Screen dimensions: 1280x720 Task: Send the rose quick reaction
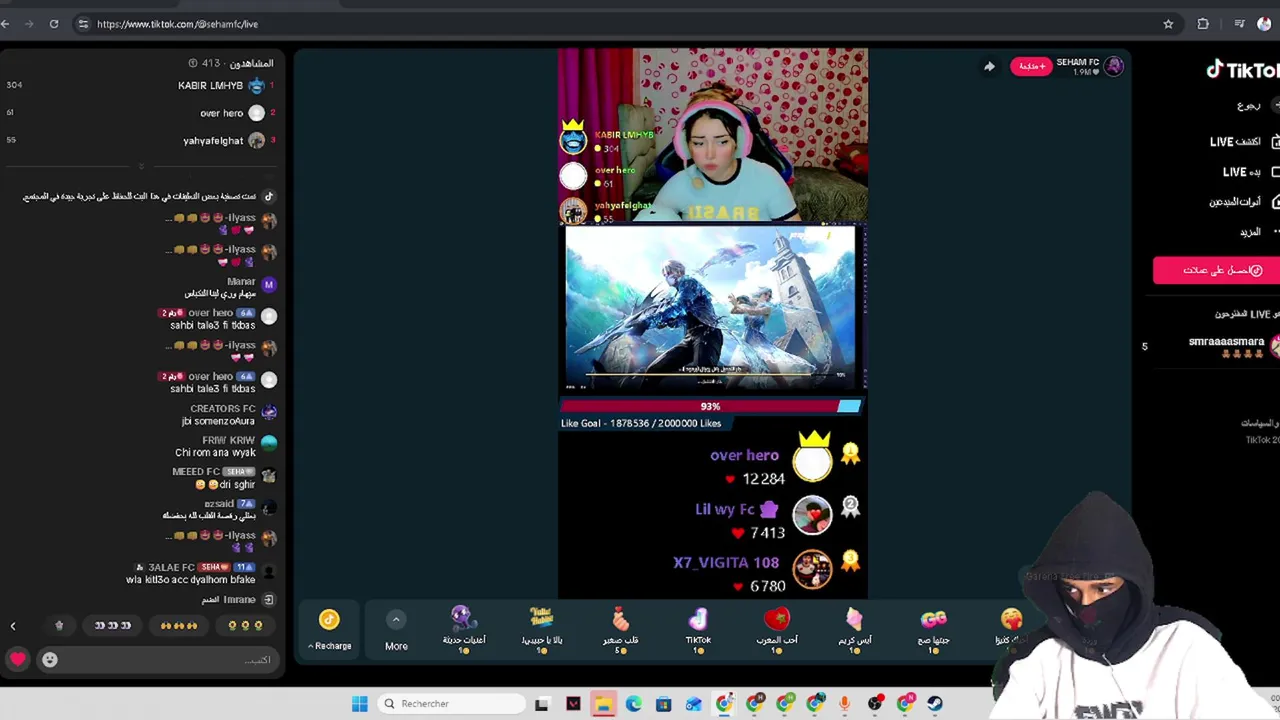point(59,625)
